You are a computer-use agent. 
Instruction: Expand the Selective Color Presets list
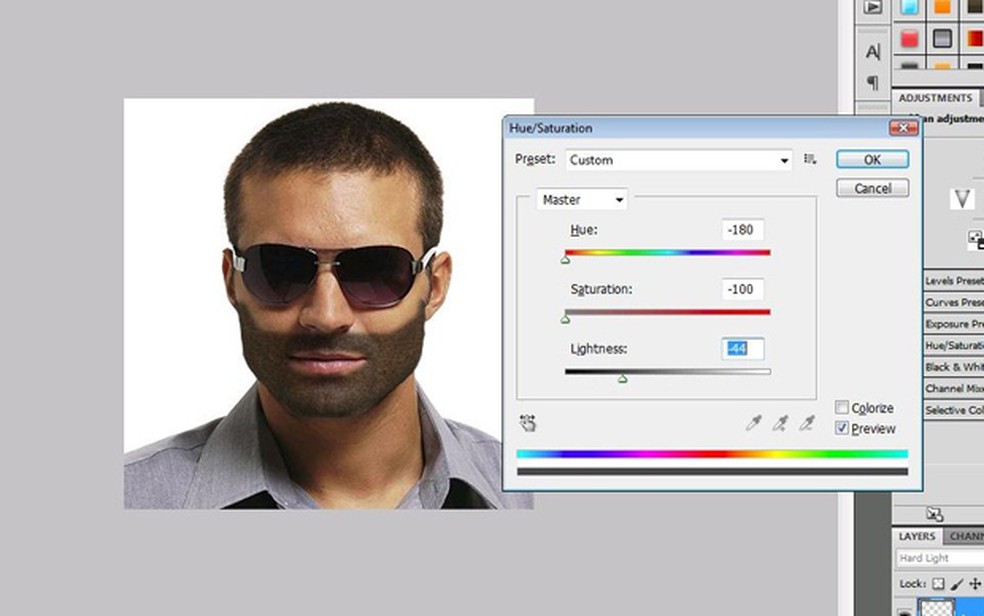coord(954,410)
